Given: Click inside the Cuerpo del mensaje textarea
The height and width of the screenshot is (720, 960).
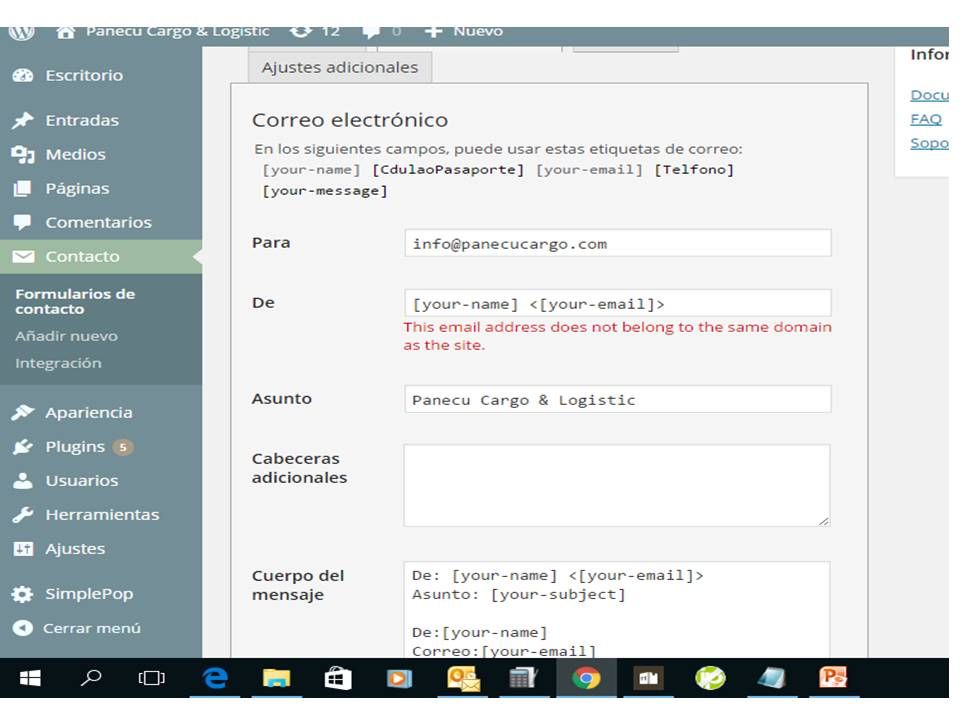Looking at the screenshot, I should tap(617, 610).
